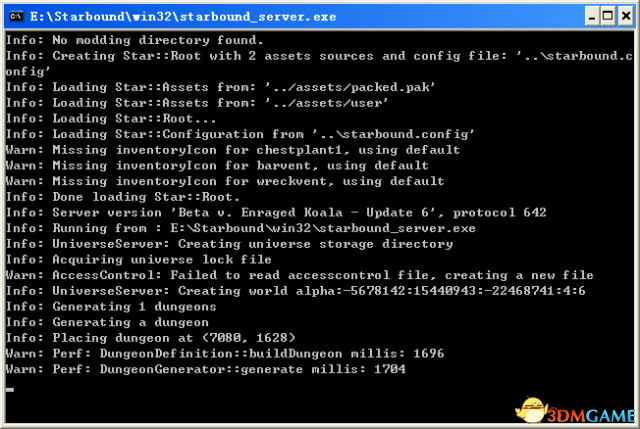Click the blinking cursor on the last console line
The width and height of the screenshot is (640, 429).
(10, 389)
